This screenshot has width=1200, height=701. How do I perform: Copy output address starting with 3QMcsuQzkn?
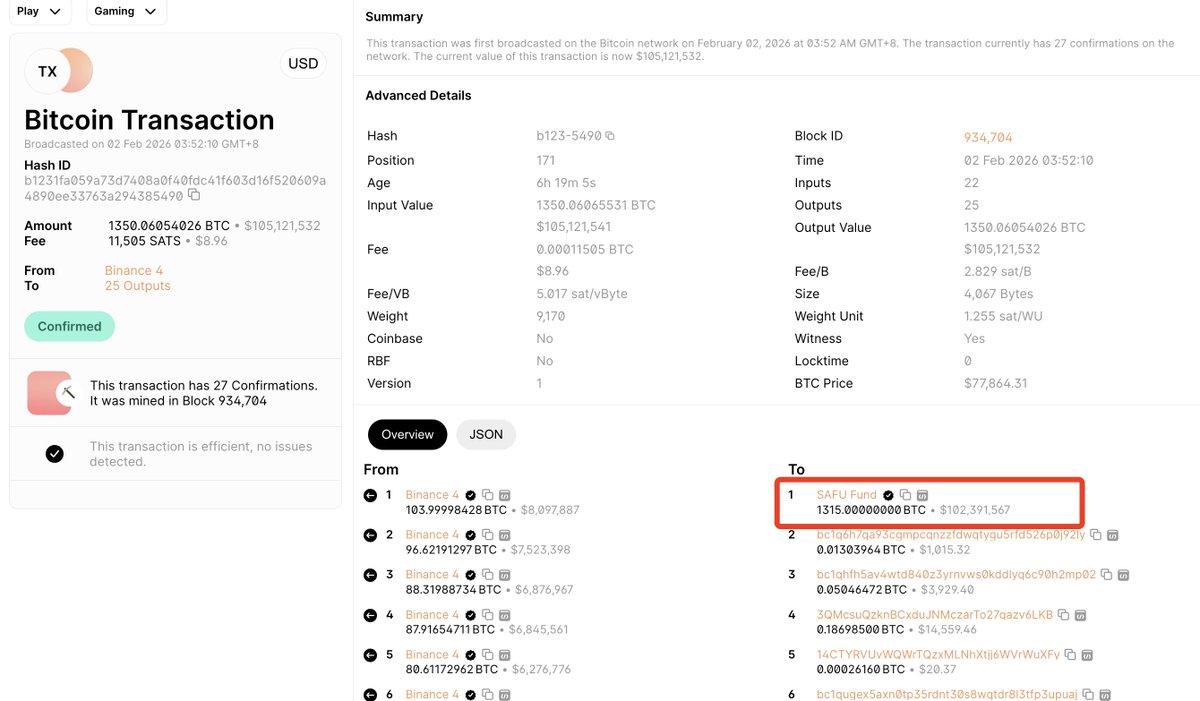click(x=1063, y=615)
